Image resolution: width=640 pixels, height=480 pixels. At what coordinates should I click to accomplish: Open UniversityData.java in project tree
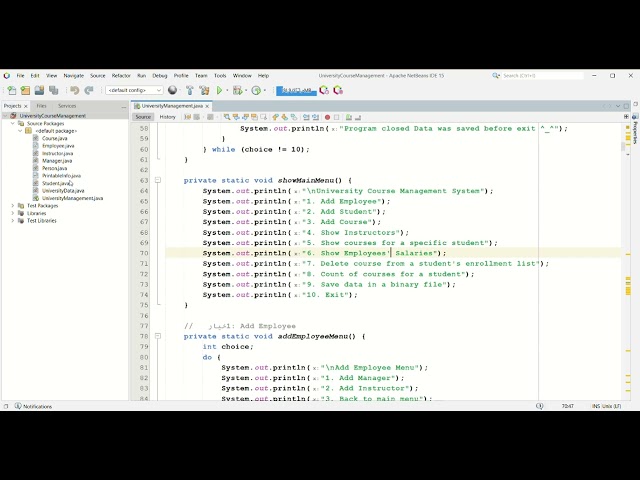[63, 191]
